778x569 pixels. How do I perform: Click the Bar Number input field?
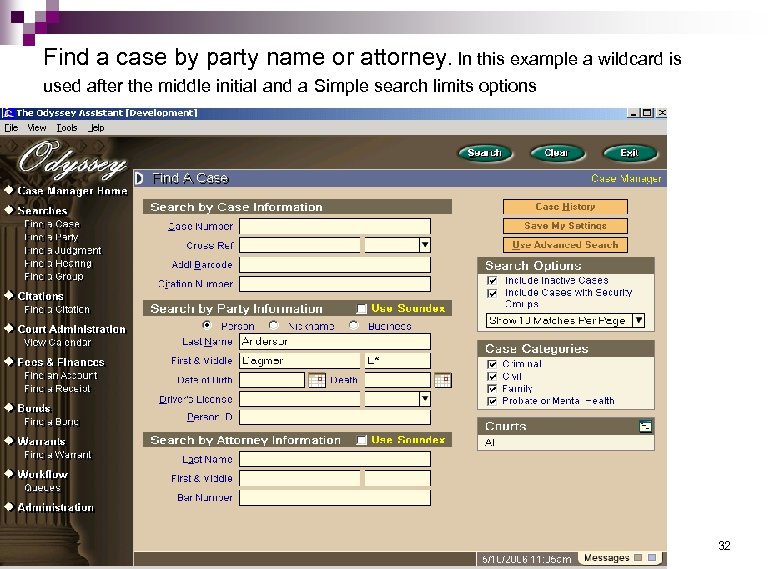pyautogui.click(x=335, y=498)
